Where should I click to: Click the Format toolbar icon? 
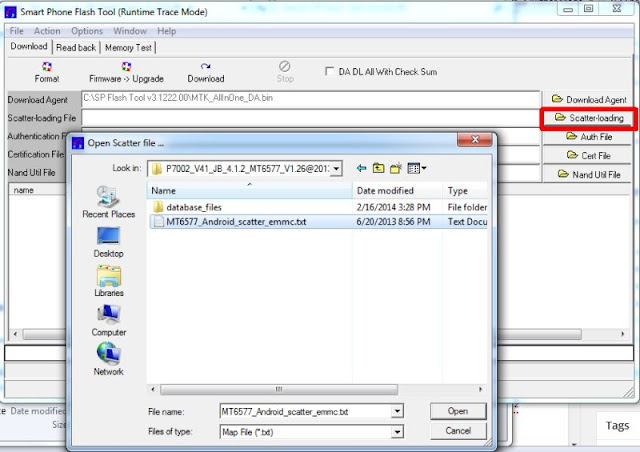coord(47,67)
